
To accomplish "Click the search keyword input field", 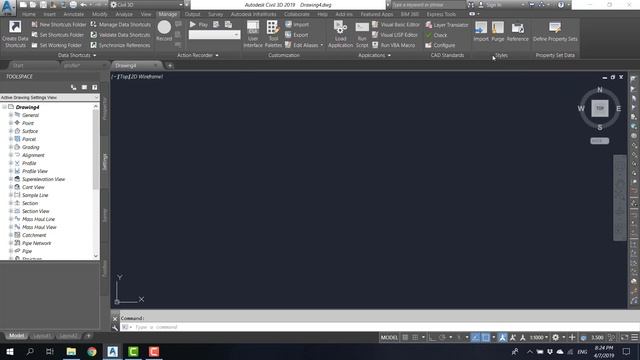I will pos(428,5).
